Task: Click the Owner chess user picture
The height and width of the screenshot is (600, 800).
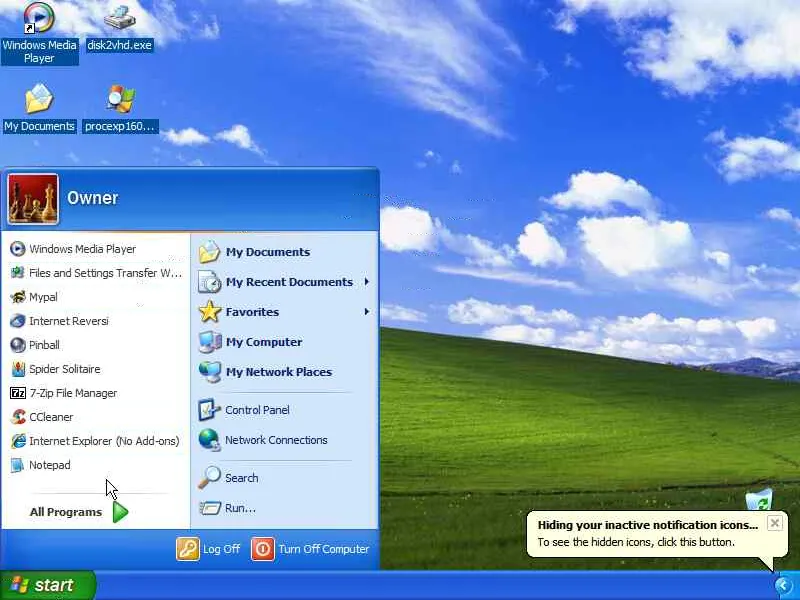Action: pos(33,199)
